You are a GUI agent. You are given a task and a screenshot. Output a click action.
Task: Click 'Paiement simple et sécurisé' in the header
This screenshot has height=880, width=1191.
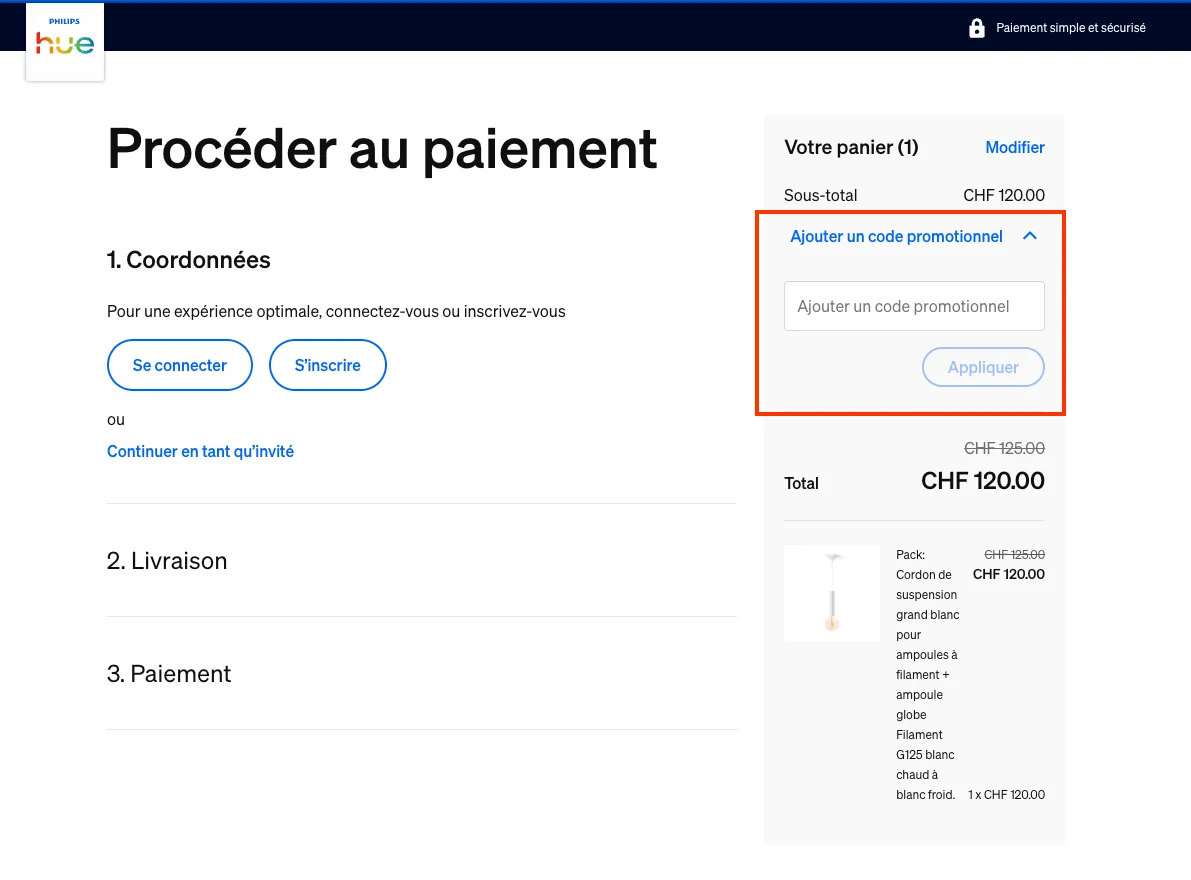click(1071, 27)
